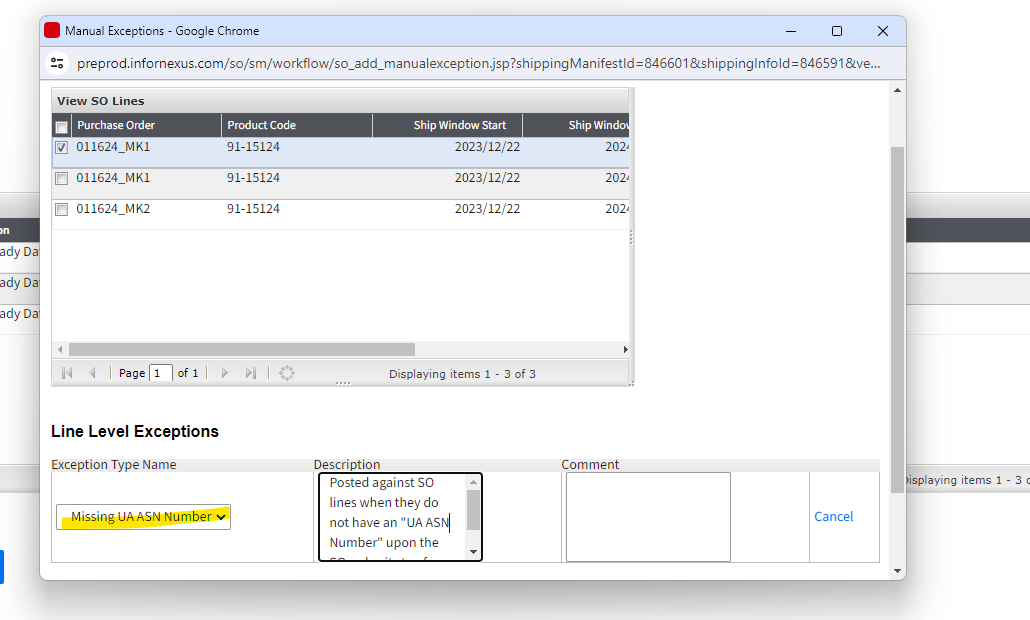
Task: Close the Manual Exceptions window
Action: pyautogui.click(x=883, y=31)
